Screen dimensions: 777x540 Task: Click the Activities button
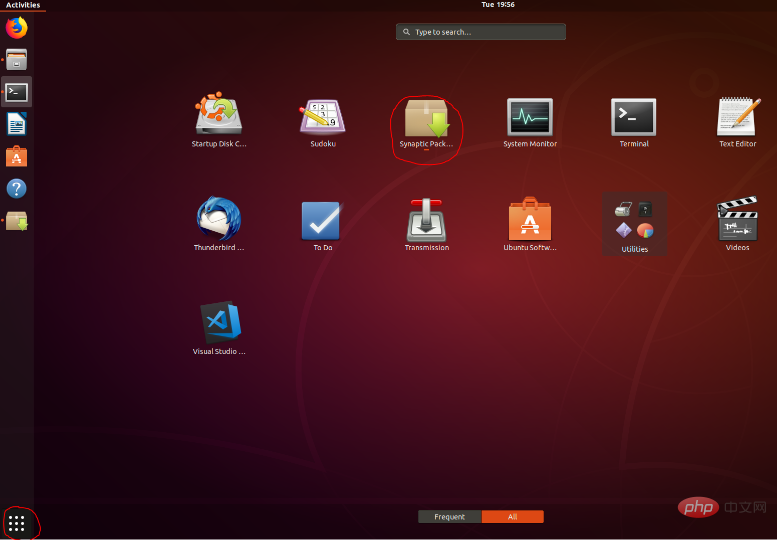click(x=23, y=5)
